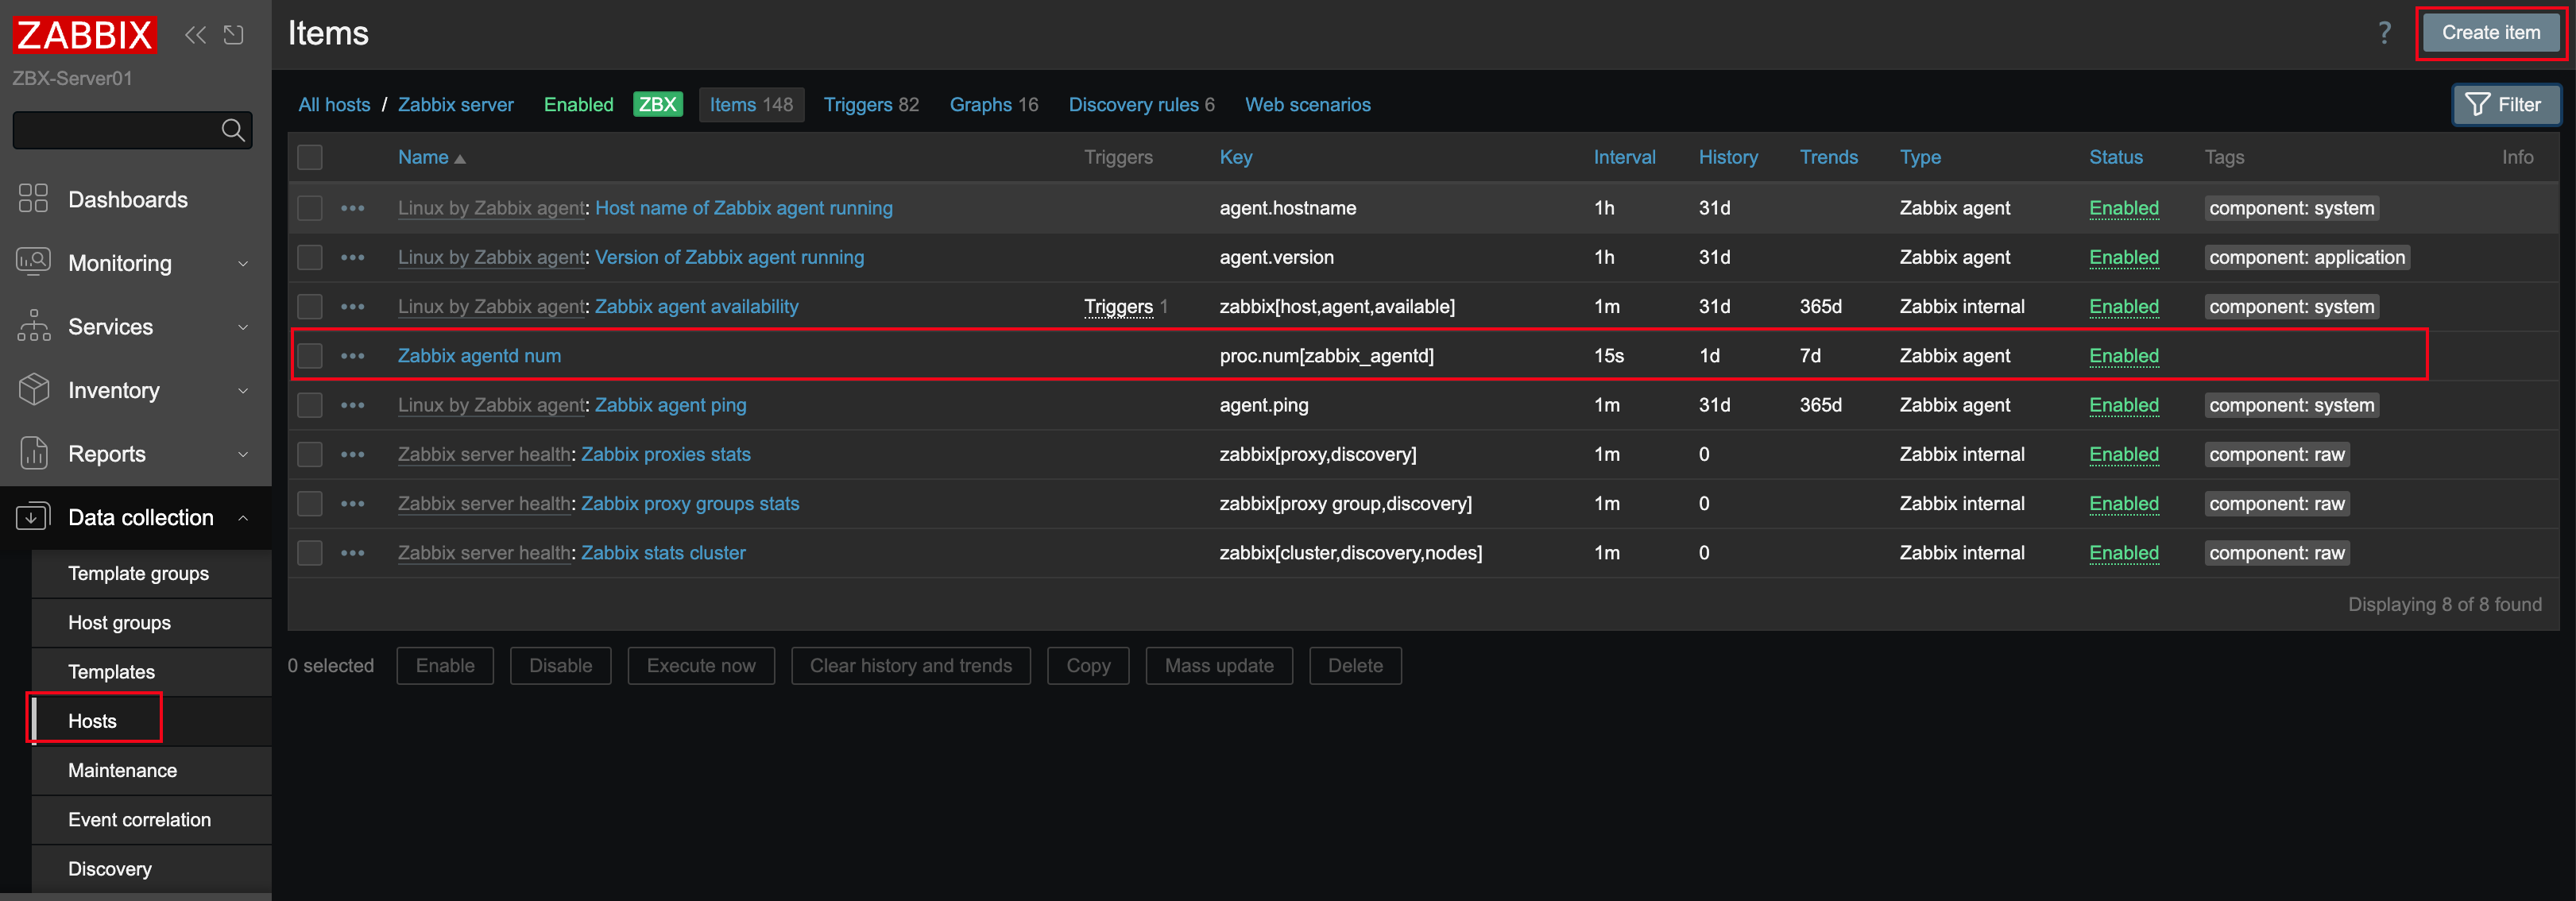Viewport: 2576px width, 901px height.
Task: Open three-dot menu for Version of agent item
Action: point(352,257)
